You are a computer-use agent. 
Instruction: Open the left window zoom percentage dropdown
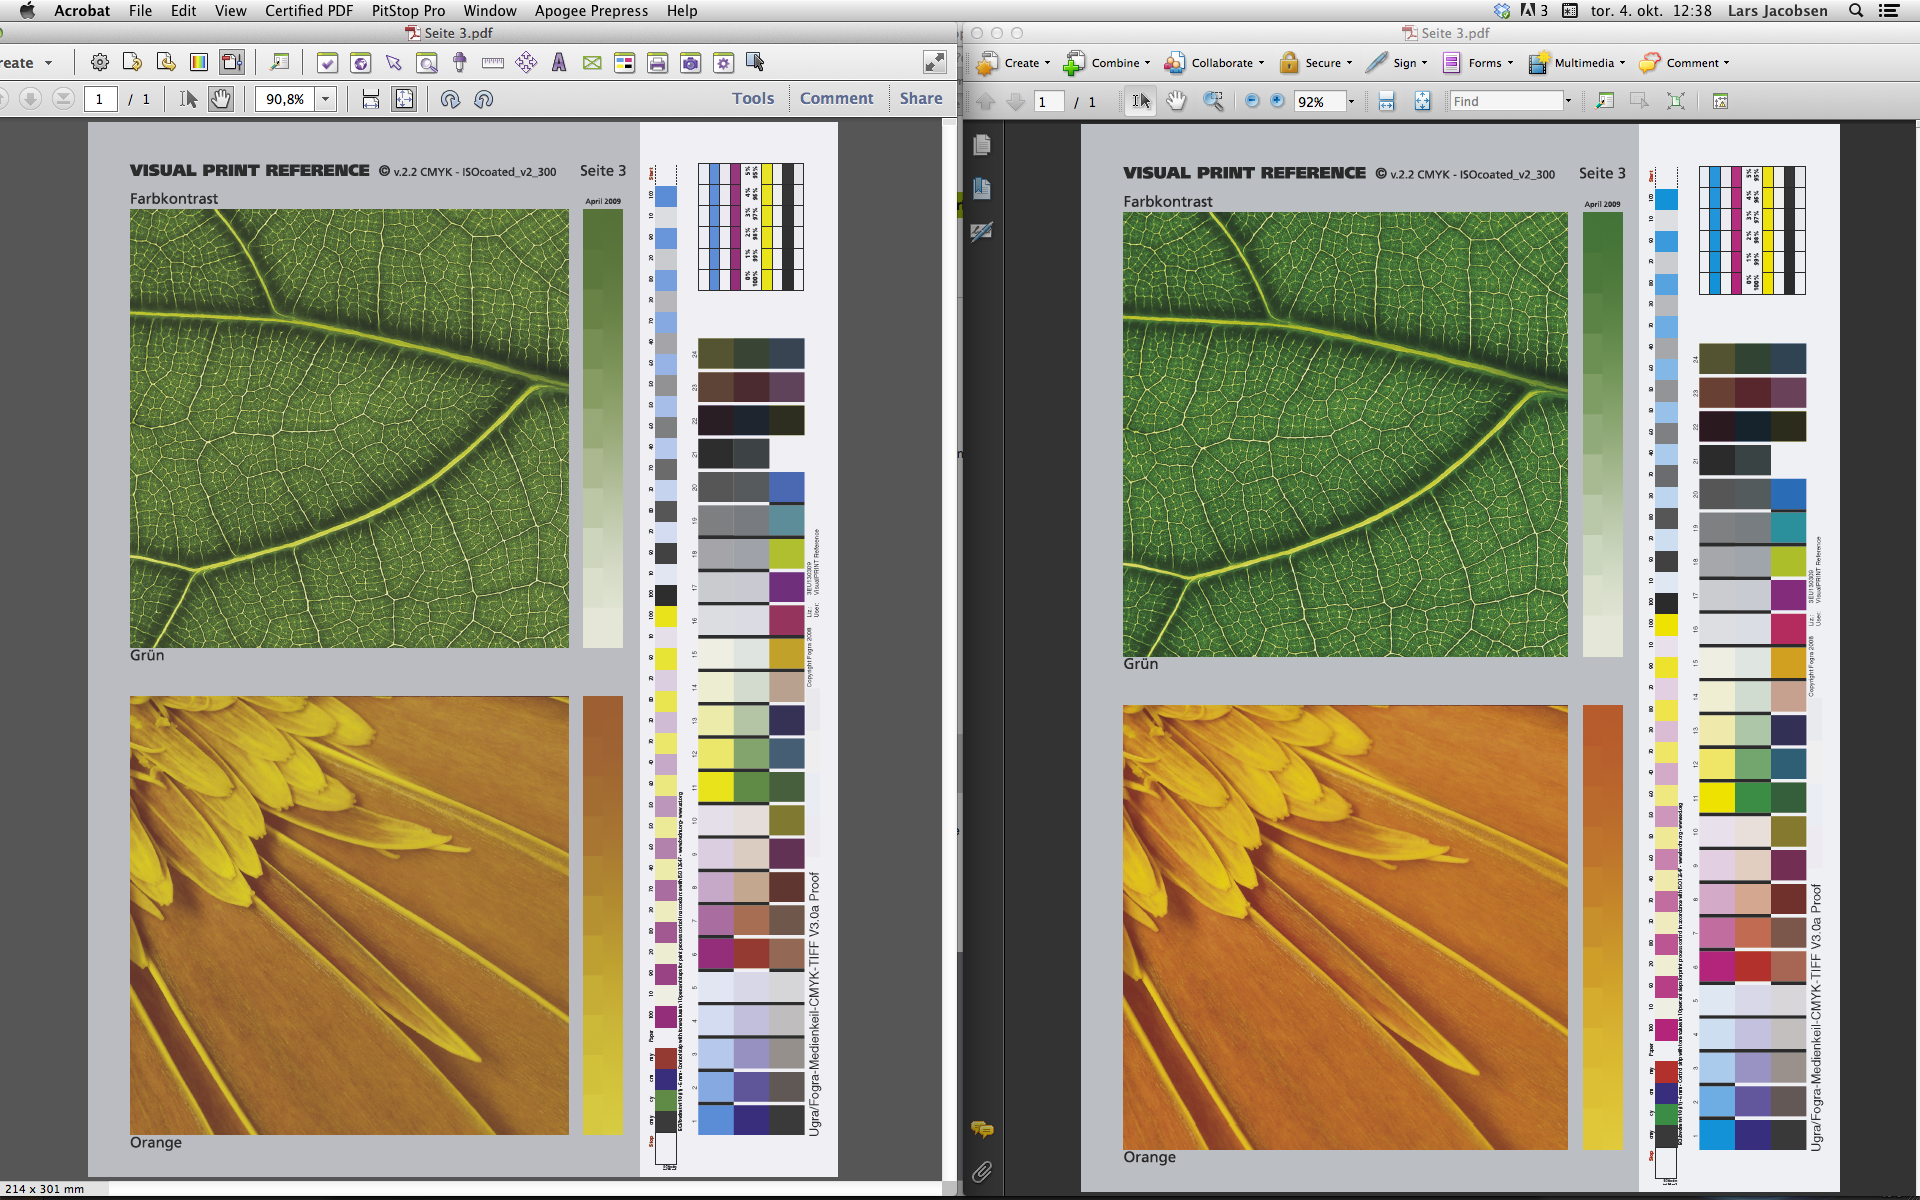point(325,99)
